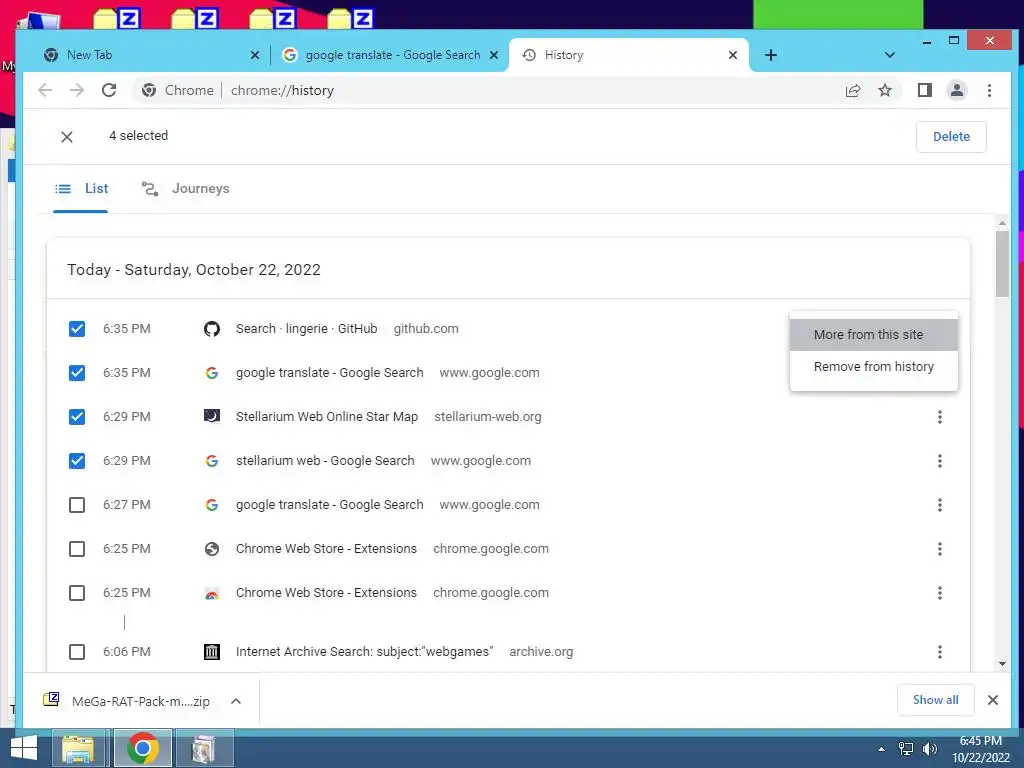Screen dimensions: 1024x768
Task: Check the Chrome Web Store entry with globe favicon
Action: click(77, 549)
